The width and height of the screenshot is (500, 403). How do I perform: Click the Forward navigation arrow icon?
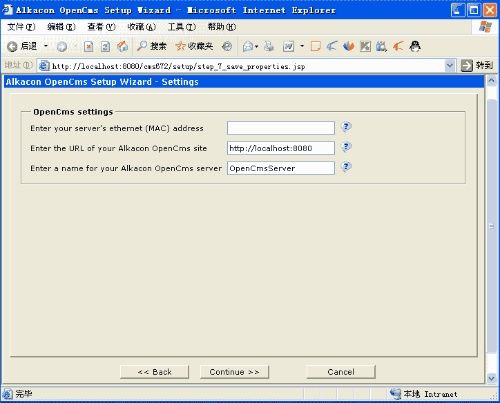tap(62, 47)
